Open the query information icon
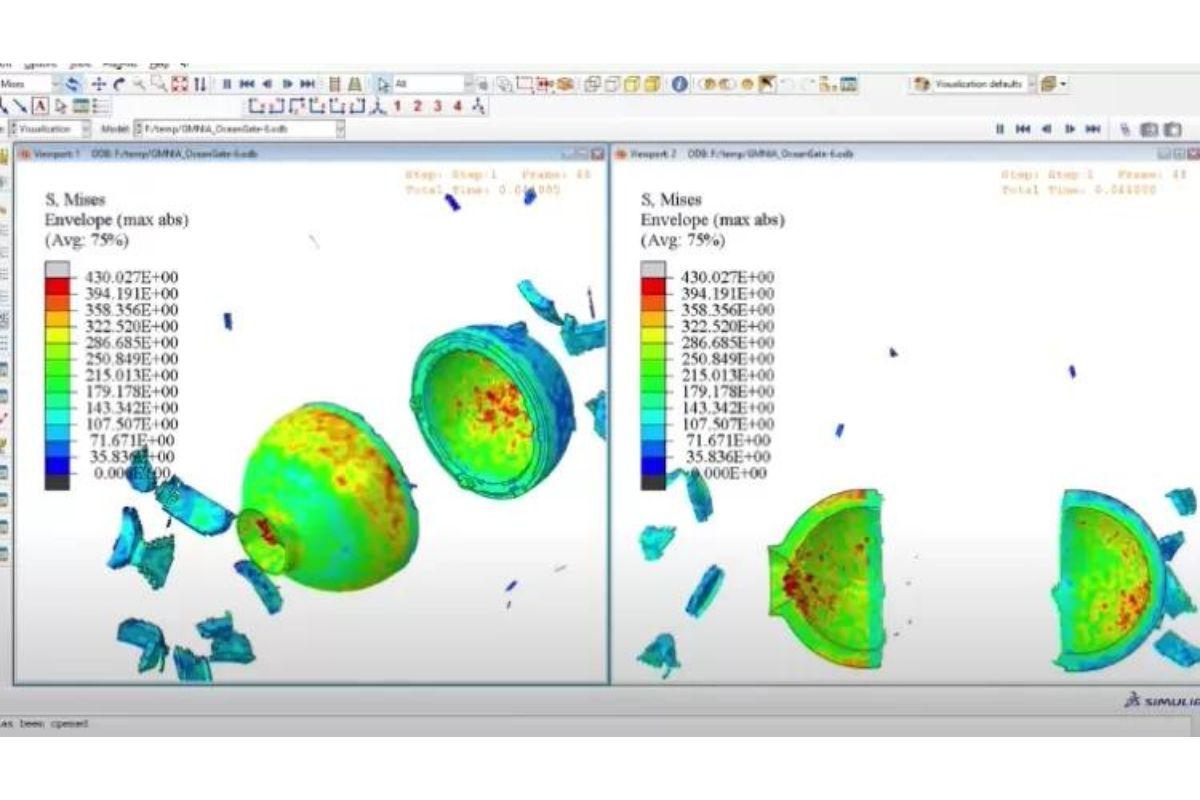 coord(679,85)
